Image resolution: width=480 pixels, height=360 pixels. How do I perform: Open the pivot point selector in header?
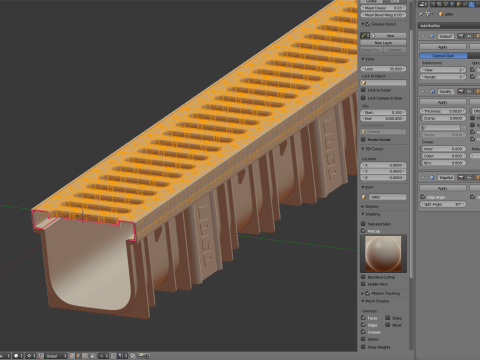[31, 356]
